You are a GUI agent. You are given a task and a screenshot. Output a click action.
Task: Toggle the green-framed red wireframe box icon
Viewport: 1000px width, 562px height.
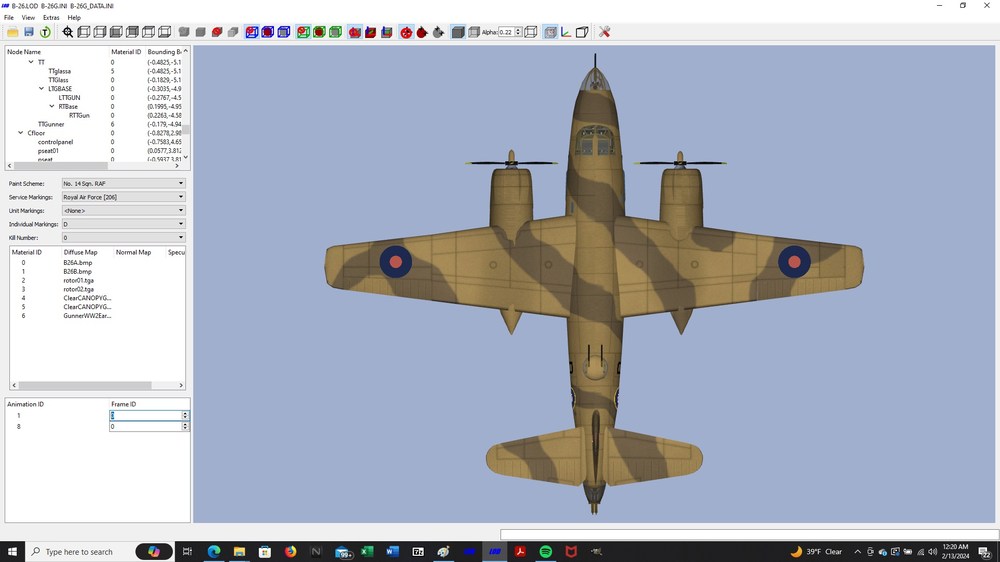[304, 32]
